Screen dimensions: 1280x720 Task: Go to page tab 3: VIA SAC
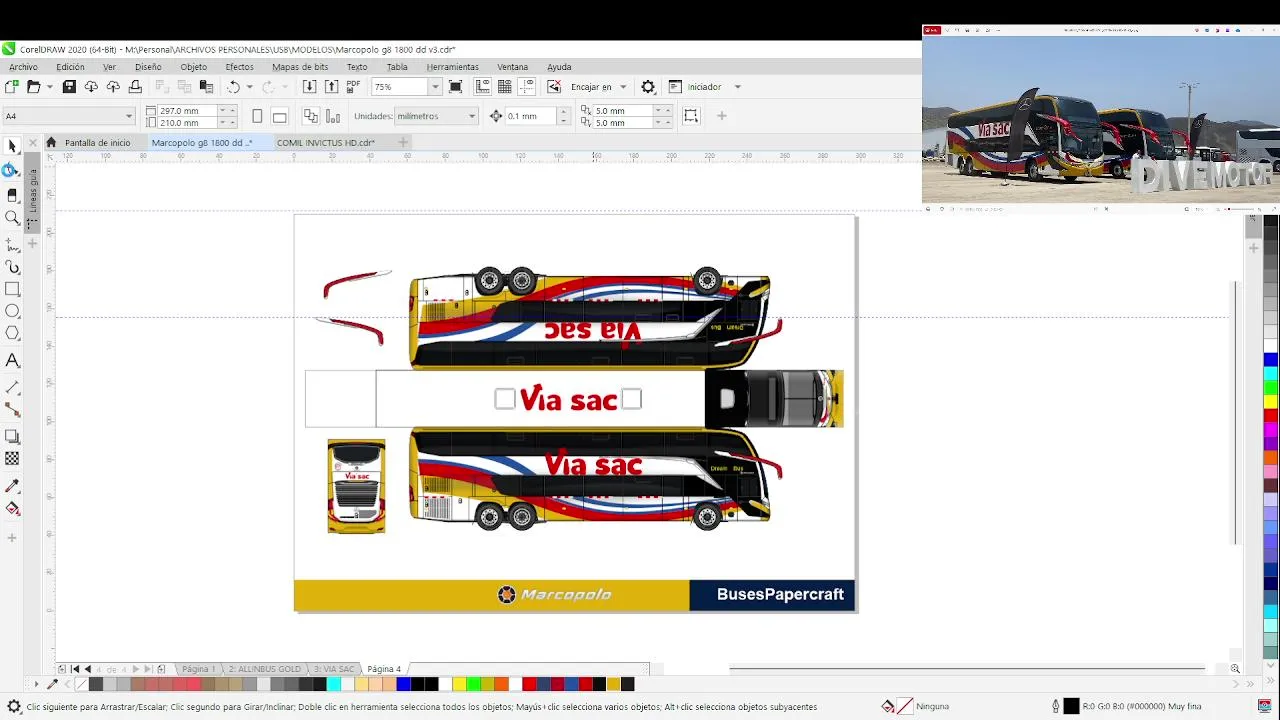334,669
